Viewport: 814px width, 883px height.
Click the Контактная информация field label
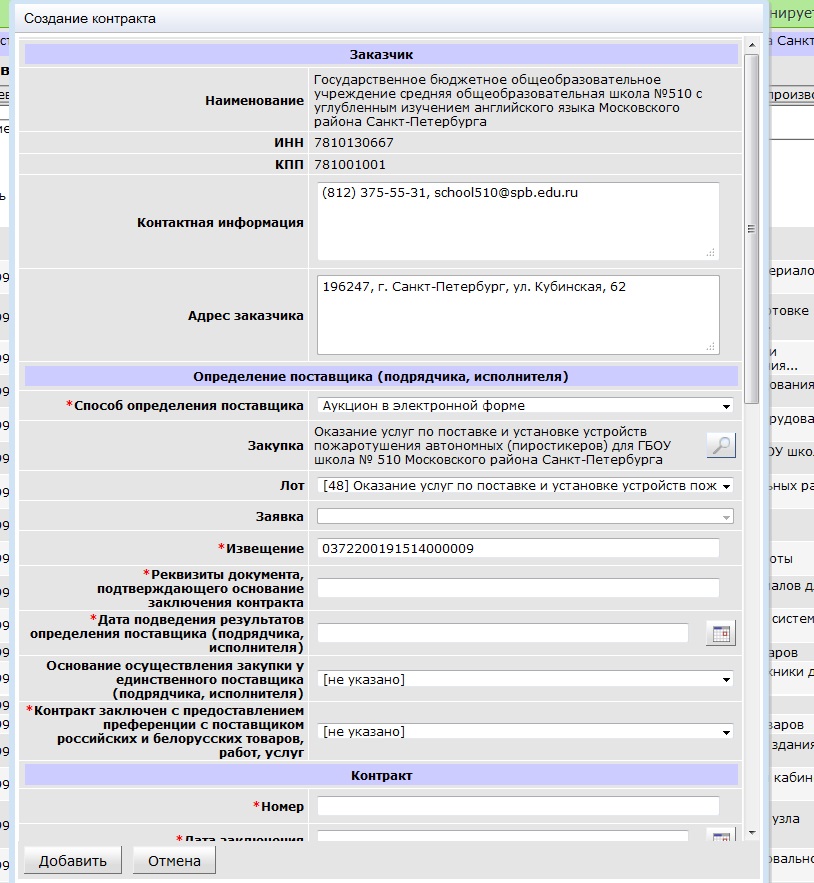point(220,222)
